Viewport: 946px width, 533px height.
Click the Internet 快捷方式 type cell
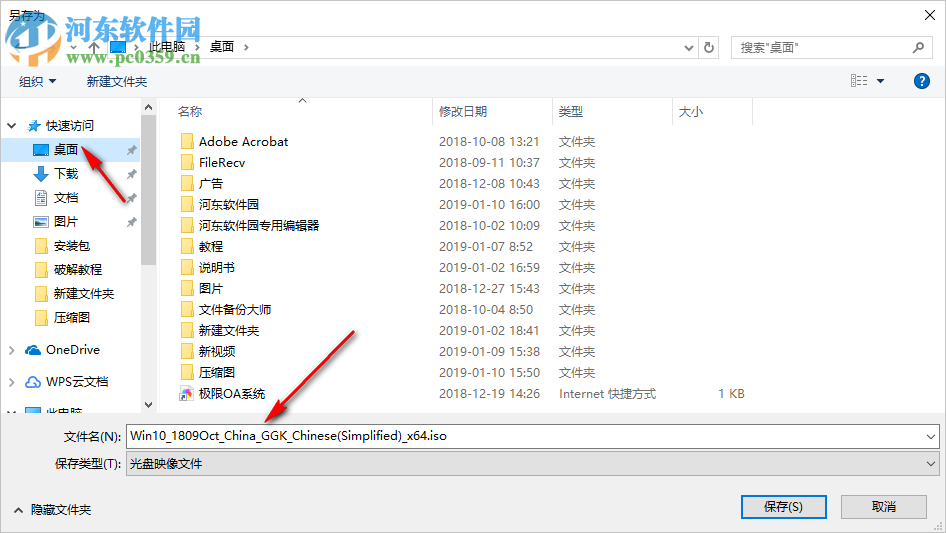(607, 394)
